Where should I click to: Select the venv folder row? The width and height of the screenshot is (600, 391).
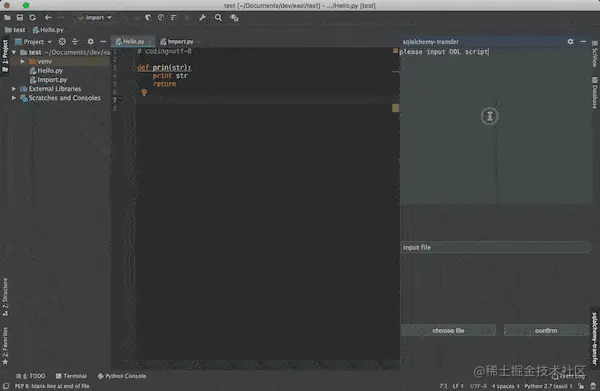60,61
